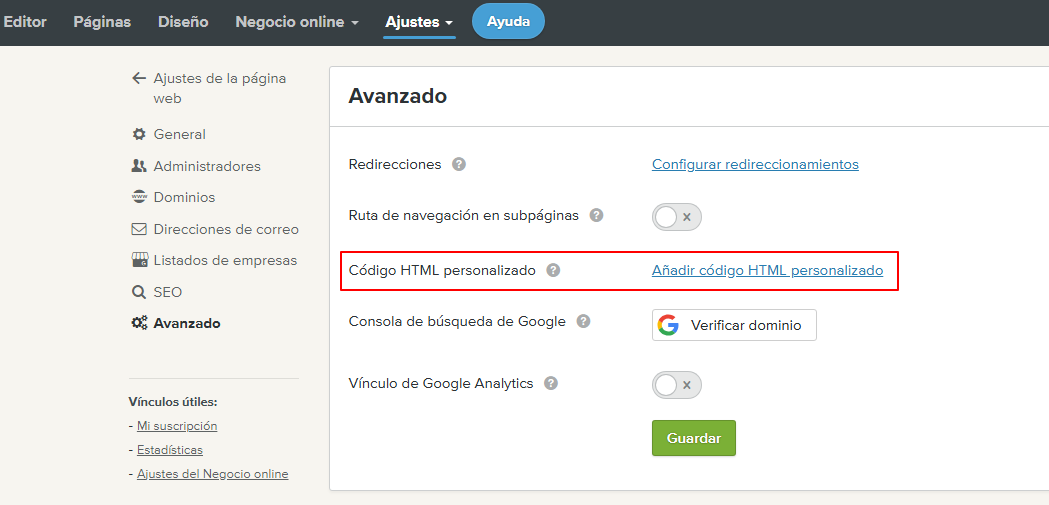Switch to Diseño in top navigation
1049x505 pixels.
(183, 22)
